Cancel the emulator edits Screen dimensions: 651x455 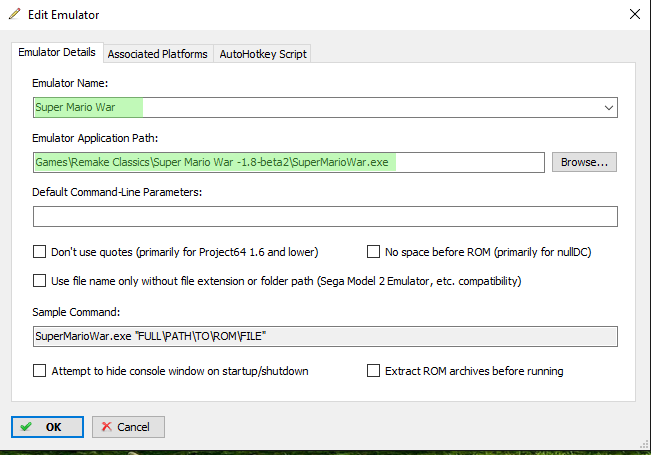(x=128, y=427)
